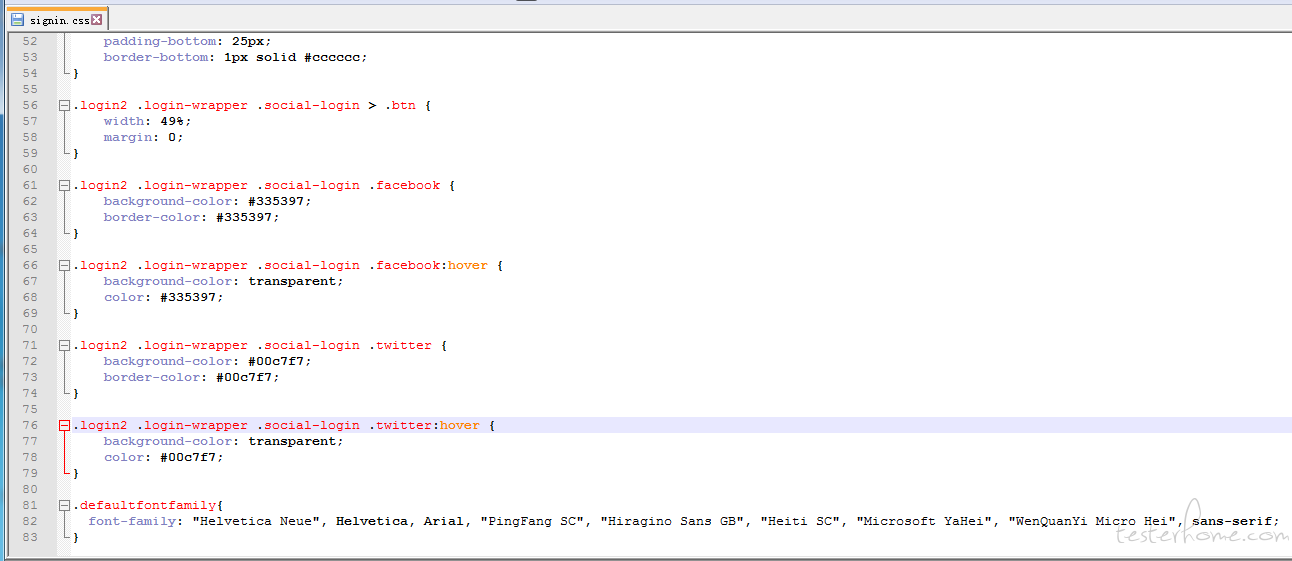Click the .twitter selector on line 71
This screenshot has width=1292, height=561.
pos(400,345)
